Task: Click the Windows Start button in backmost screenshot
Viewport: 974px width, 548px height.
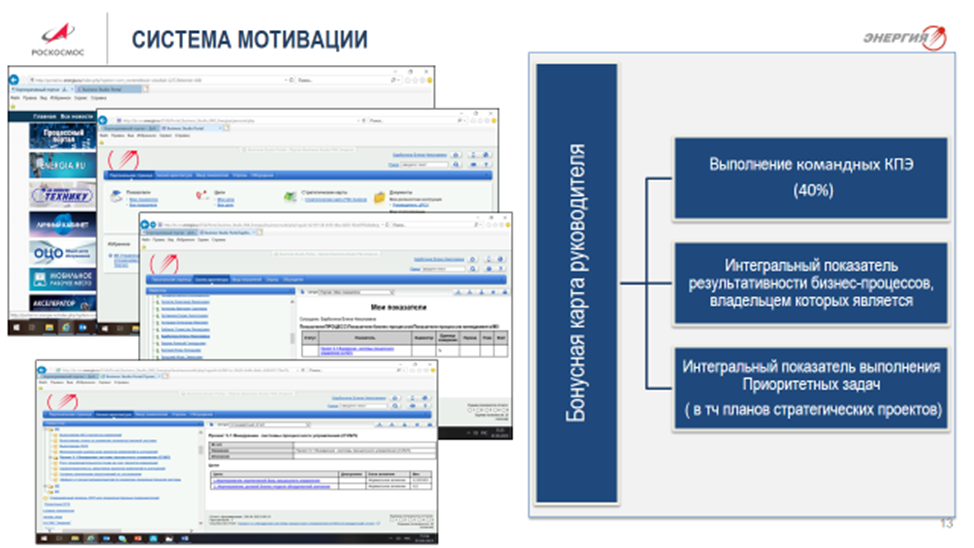Action: point(14,329)
